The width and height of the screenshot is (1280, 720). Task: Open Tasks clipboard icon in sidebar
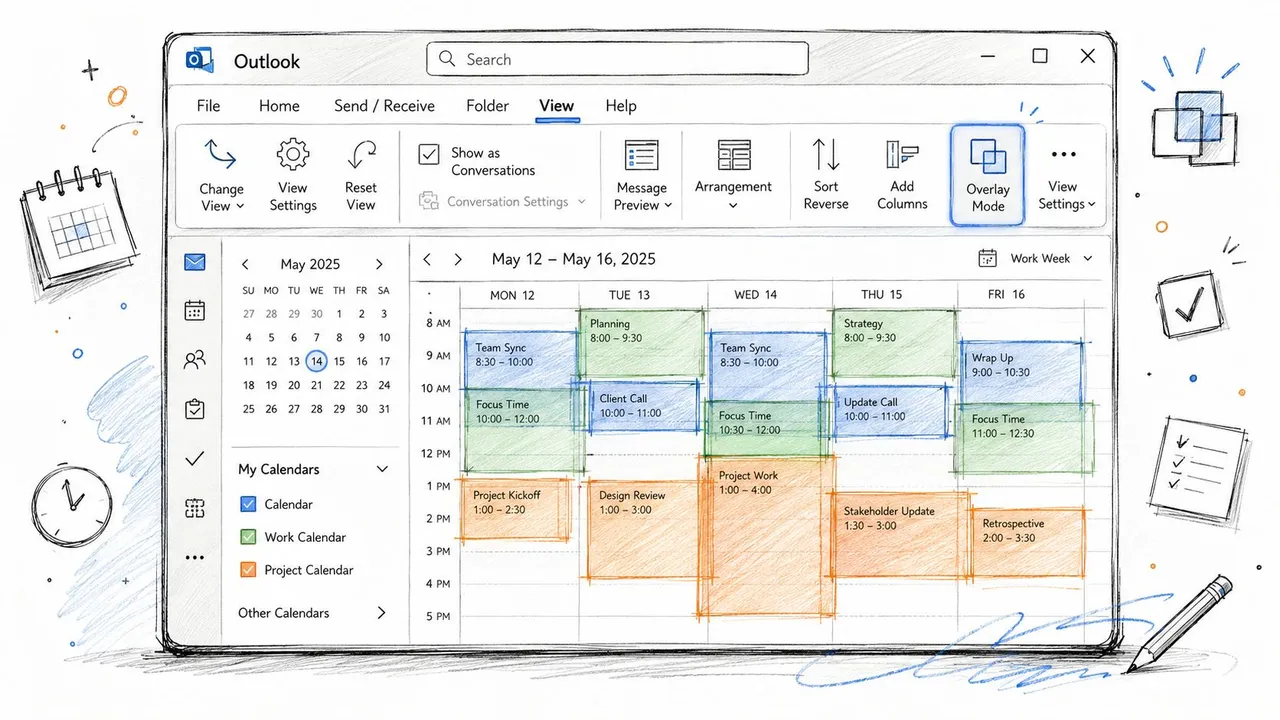[195, 408]
